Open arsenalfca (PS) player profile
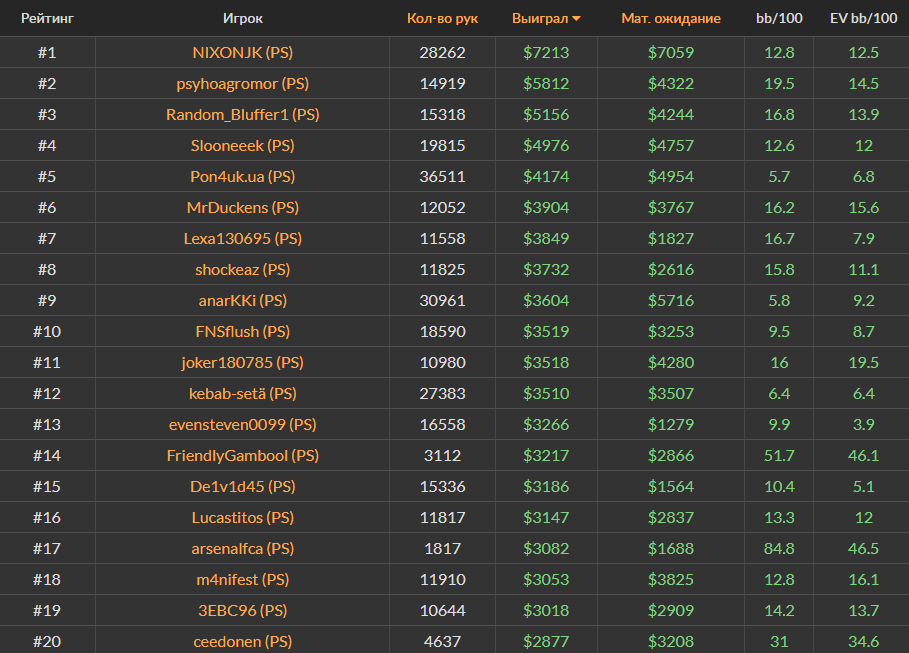The width and height of the screenshot is (909, 653). click(243, 548)
